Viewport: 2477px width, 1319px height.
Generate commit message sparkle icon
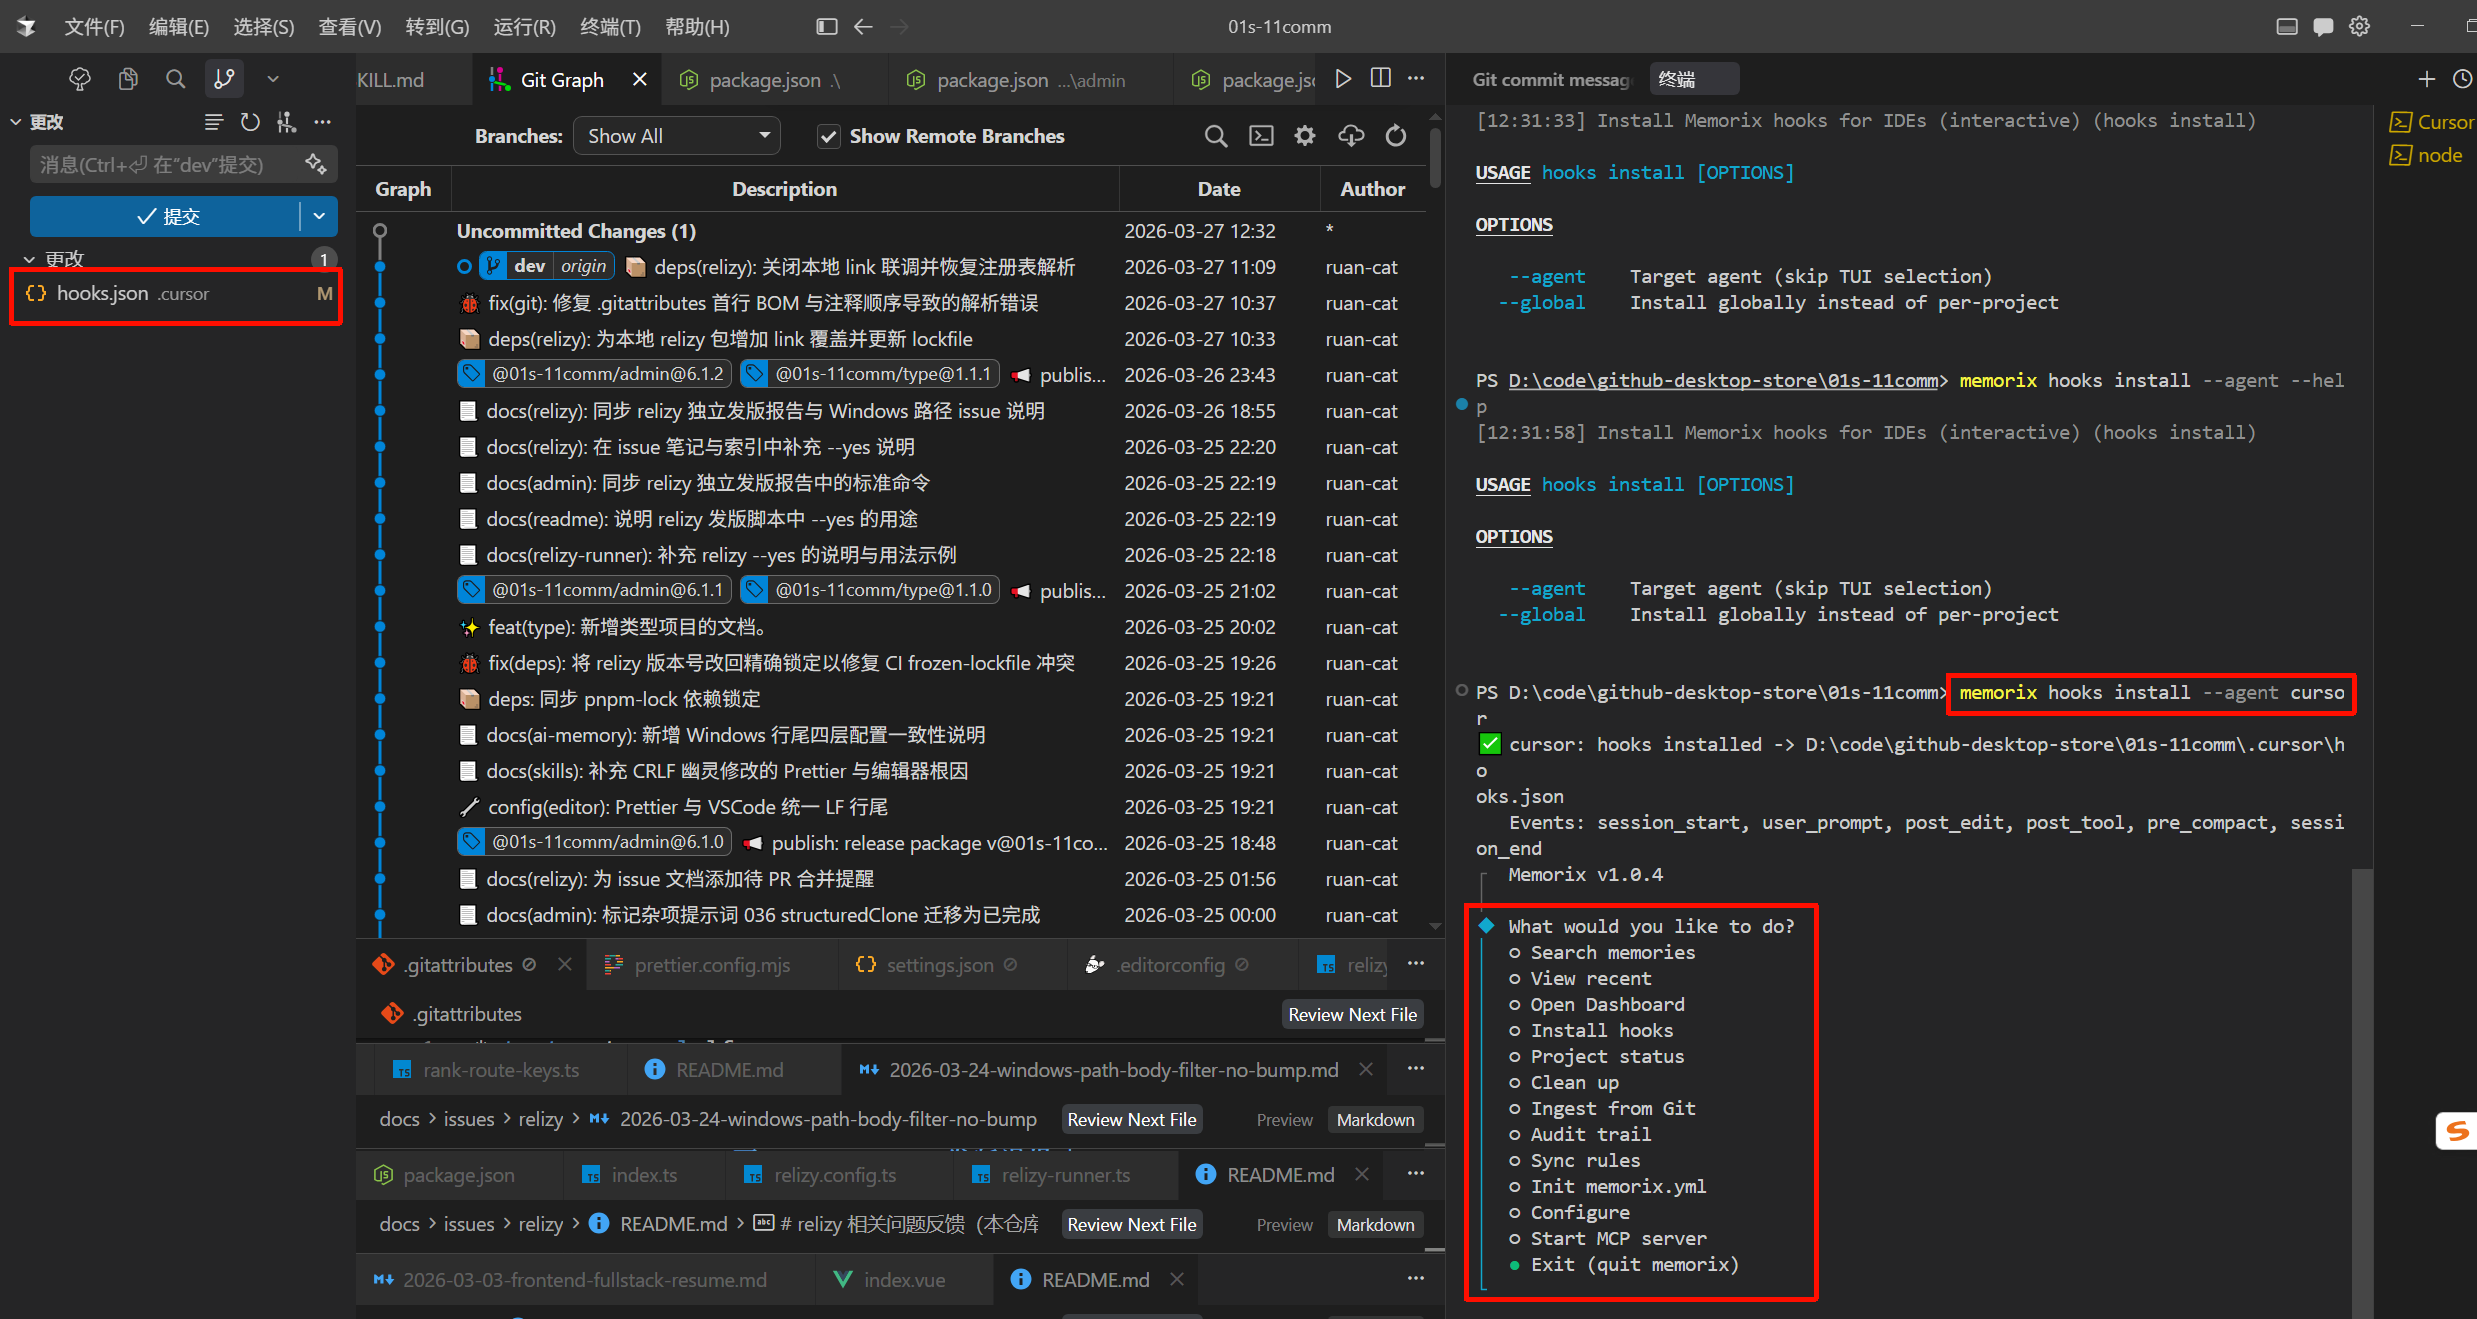click(316, 164)
